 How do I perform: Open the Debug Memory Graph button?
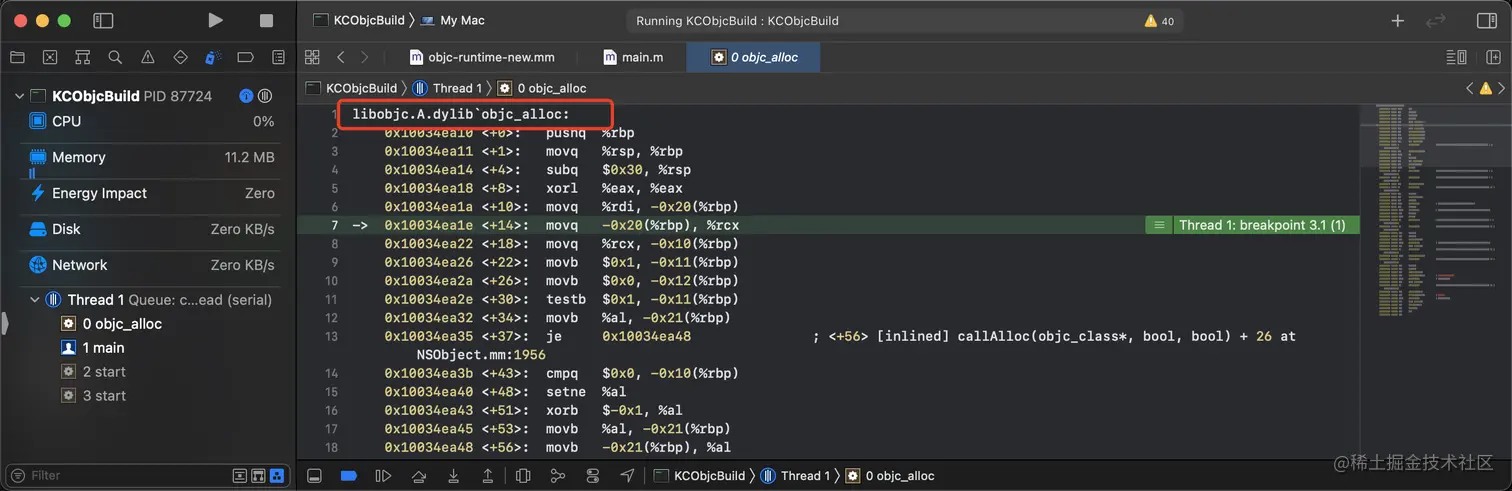click(558, 476)
